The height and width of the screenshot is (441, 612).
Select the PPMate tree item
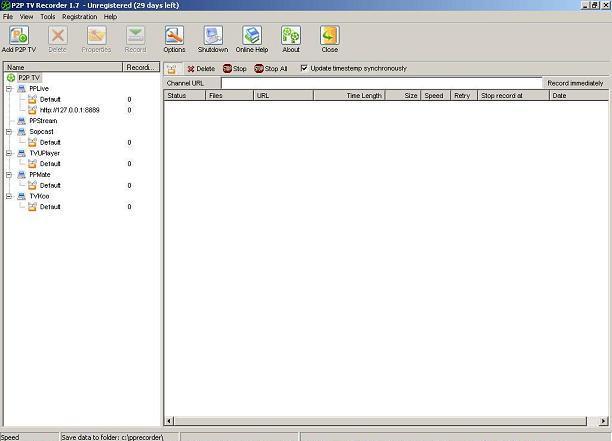[x=40, y=175]
